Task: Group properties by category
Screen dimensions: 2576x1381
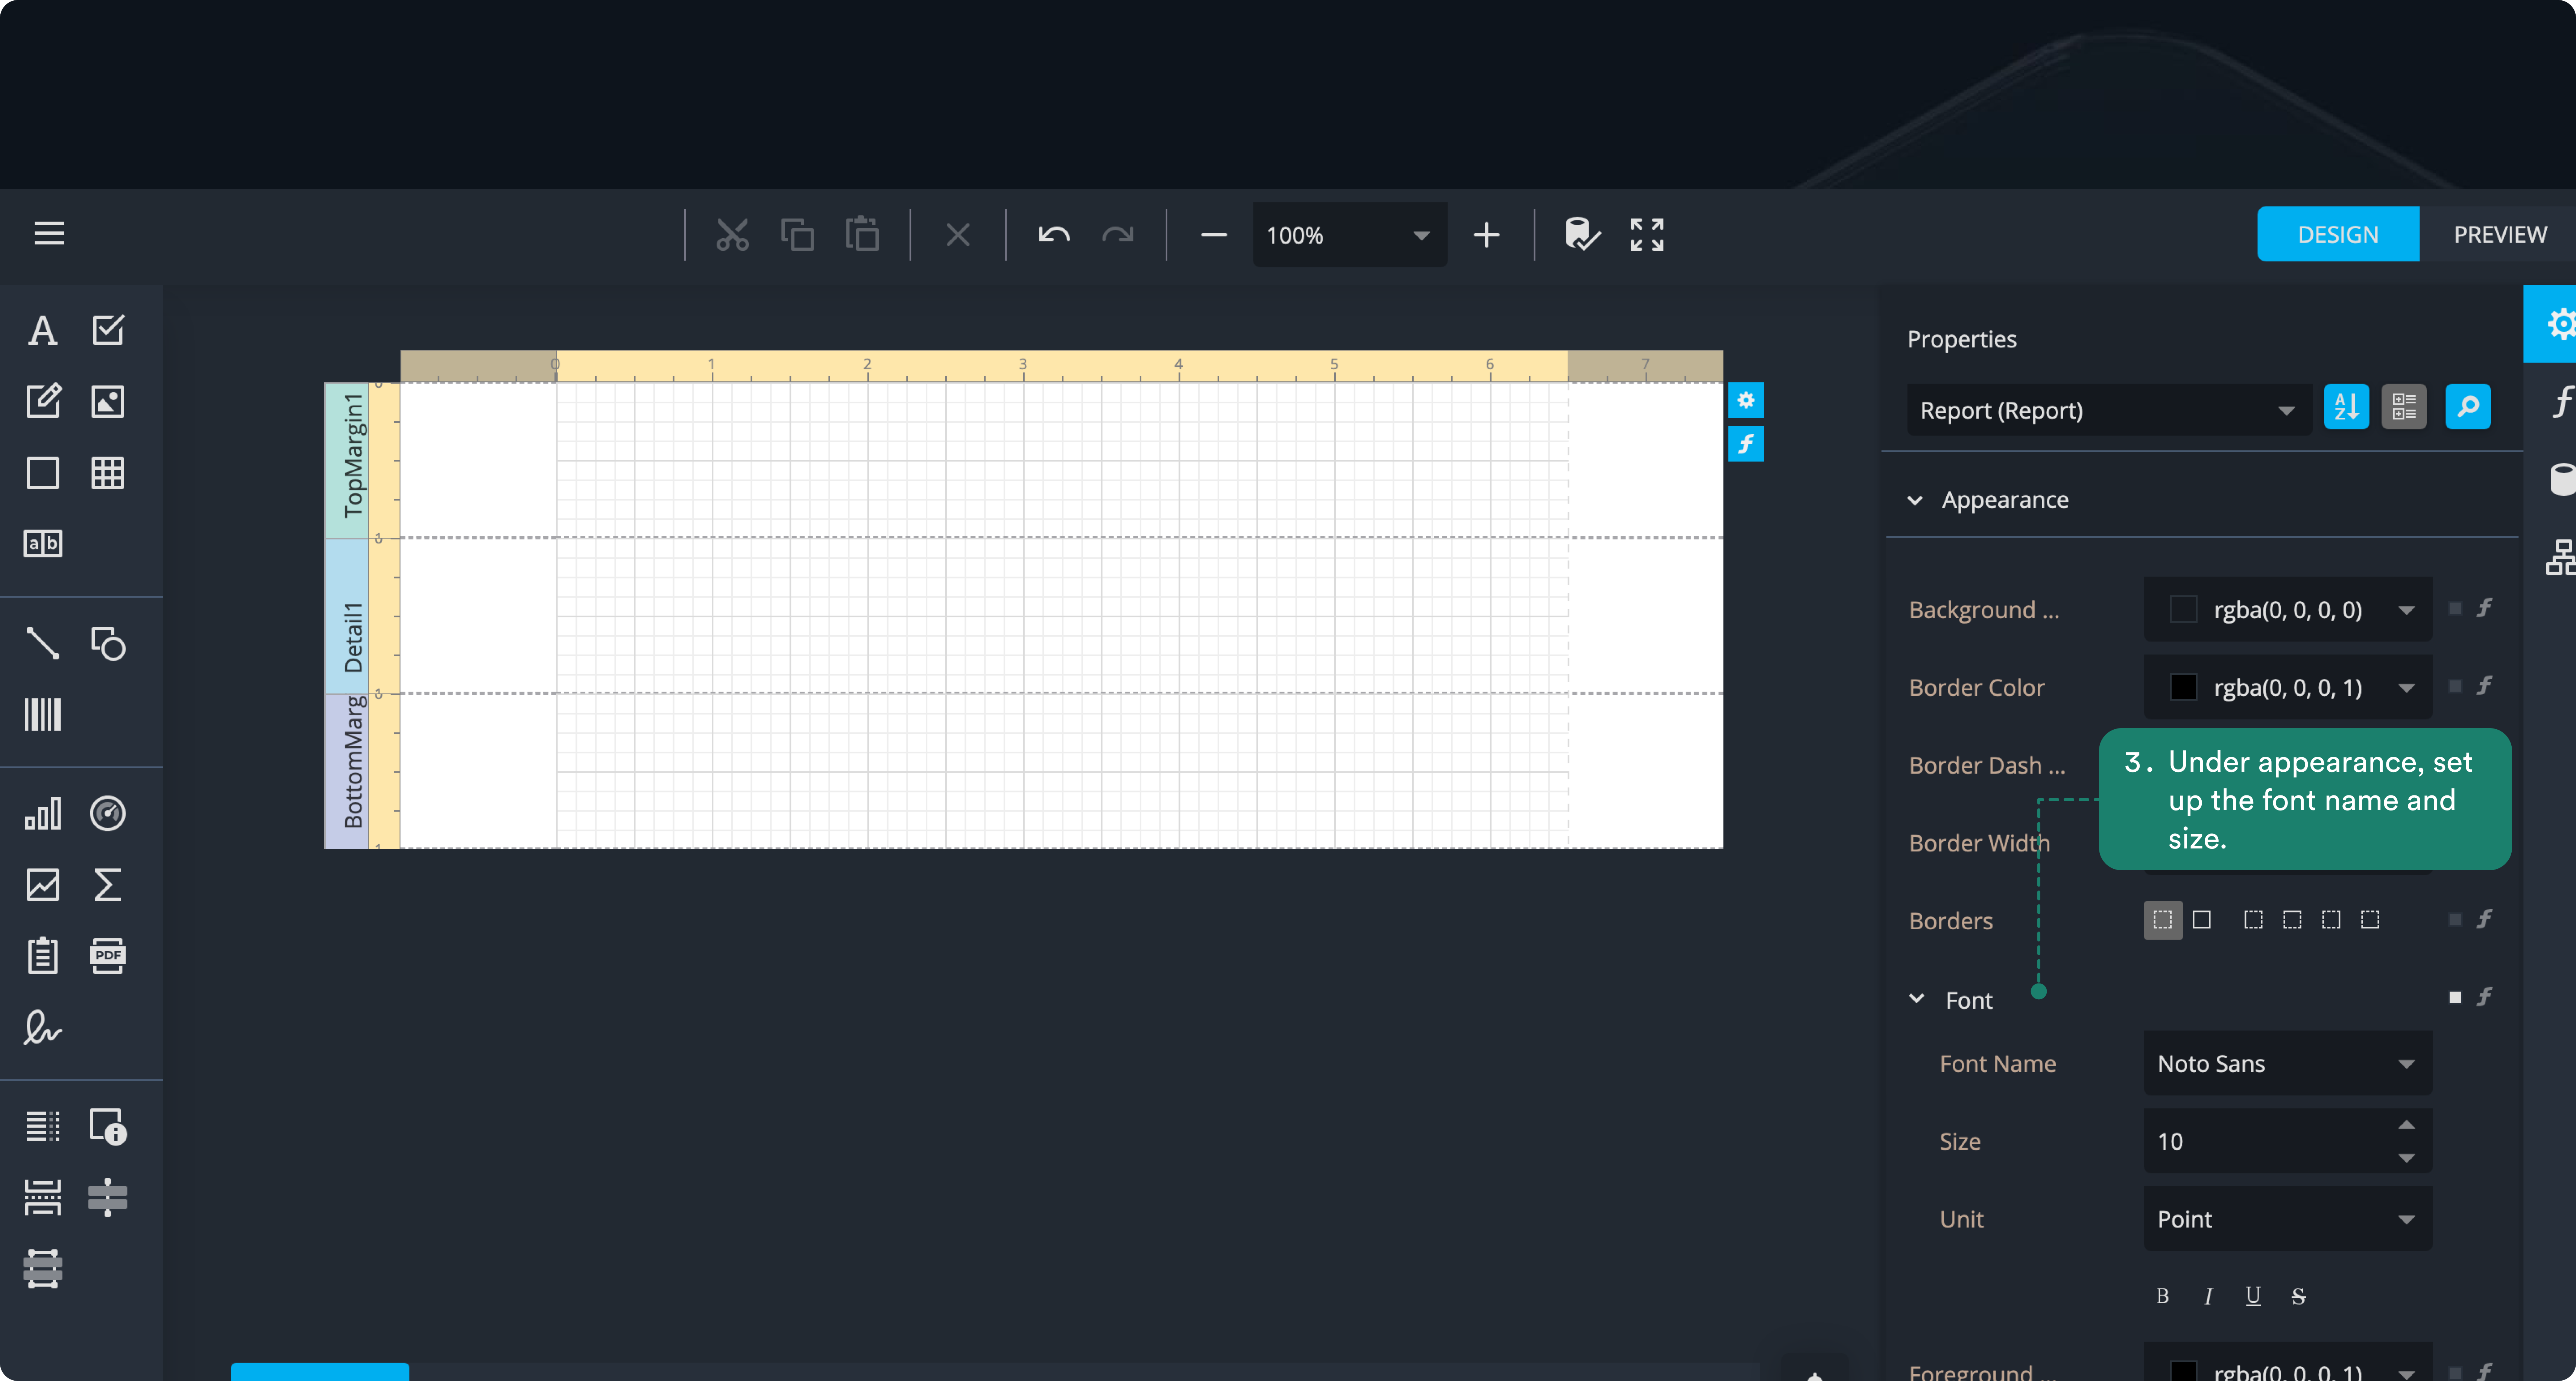Action: point(2404,407)
